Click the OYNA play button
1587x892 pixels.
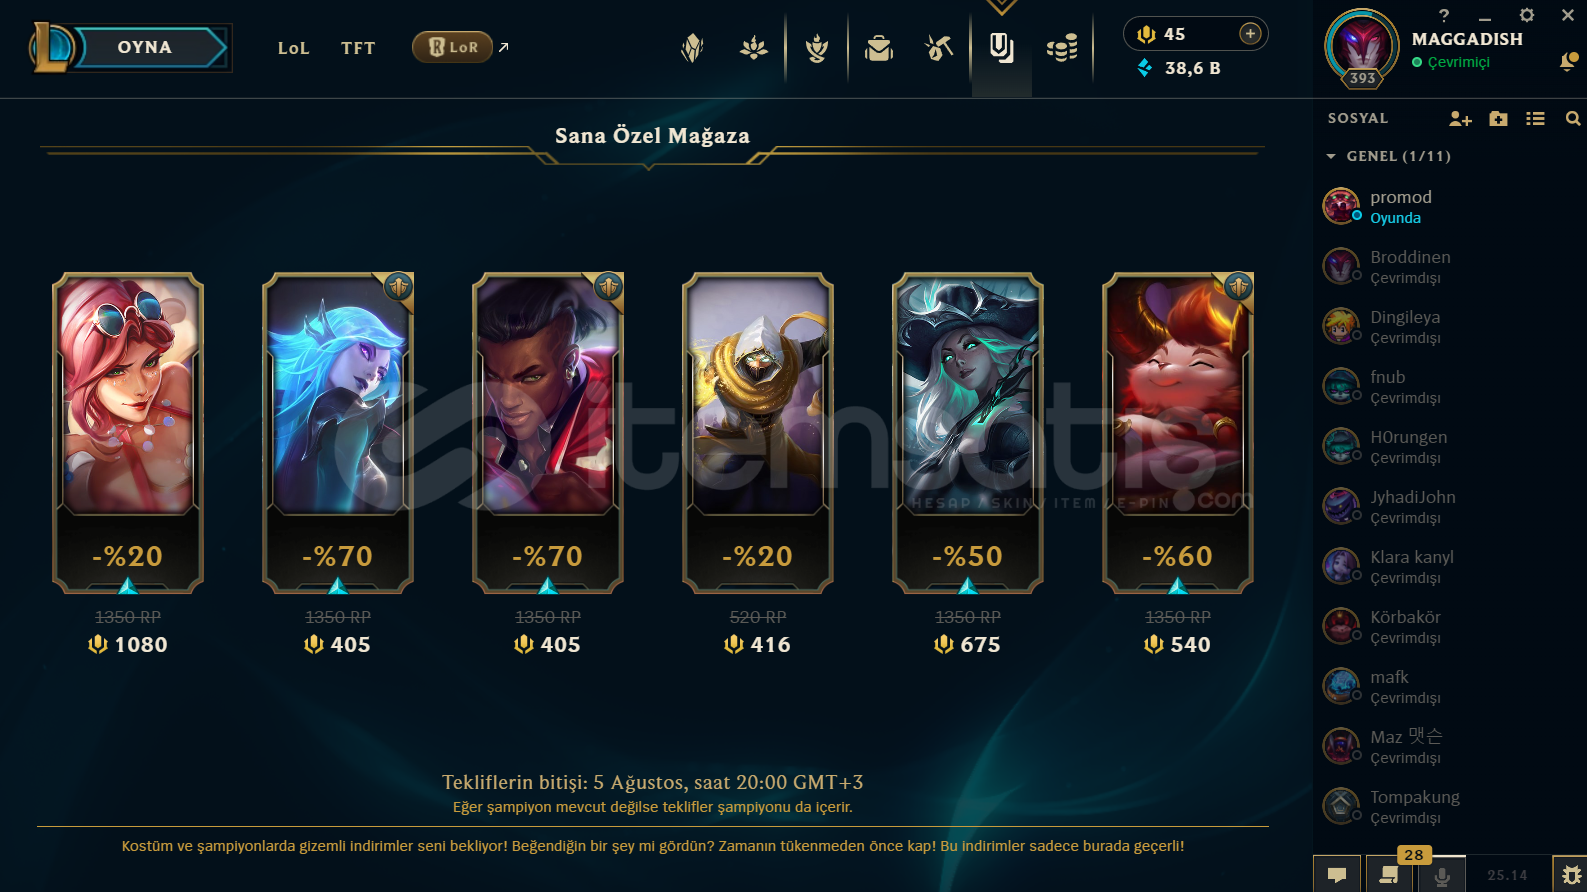[x=146, y=47]
